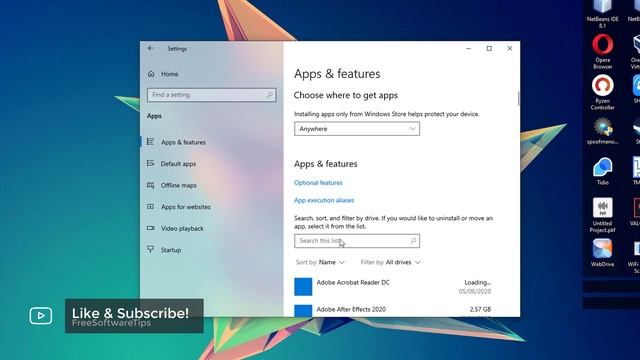Click magnifier icon in Search this list
The width and height of the screenshot is (640, 360).
click(413, 241)
